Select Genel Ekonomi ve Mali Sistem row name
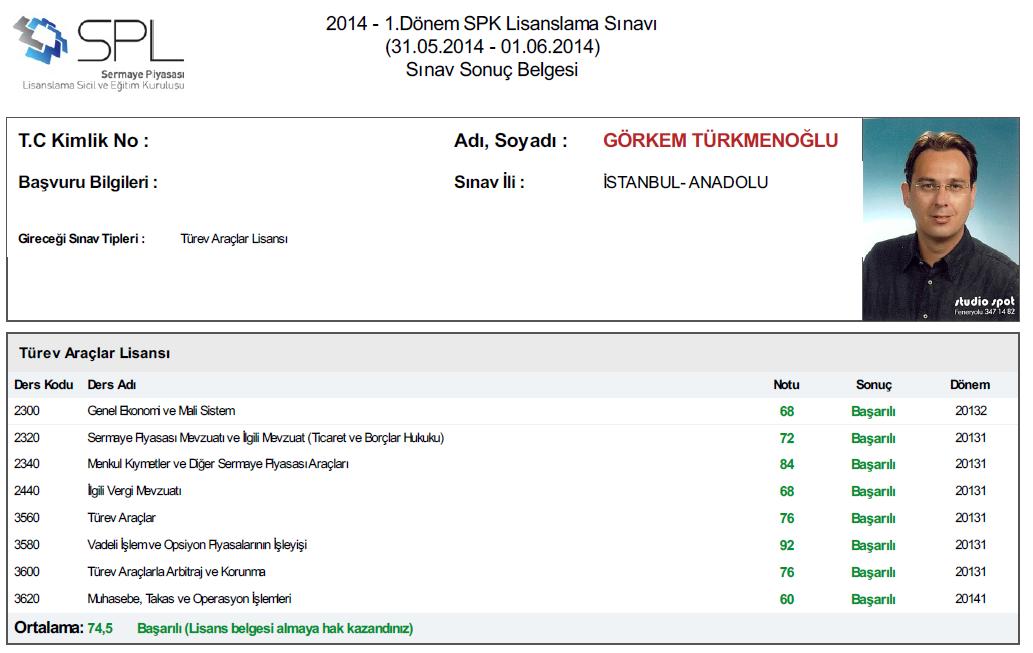This screenshot has height=653, width=1033. (x=161, y=411)
